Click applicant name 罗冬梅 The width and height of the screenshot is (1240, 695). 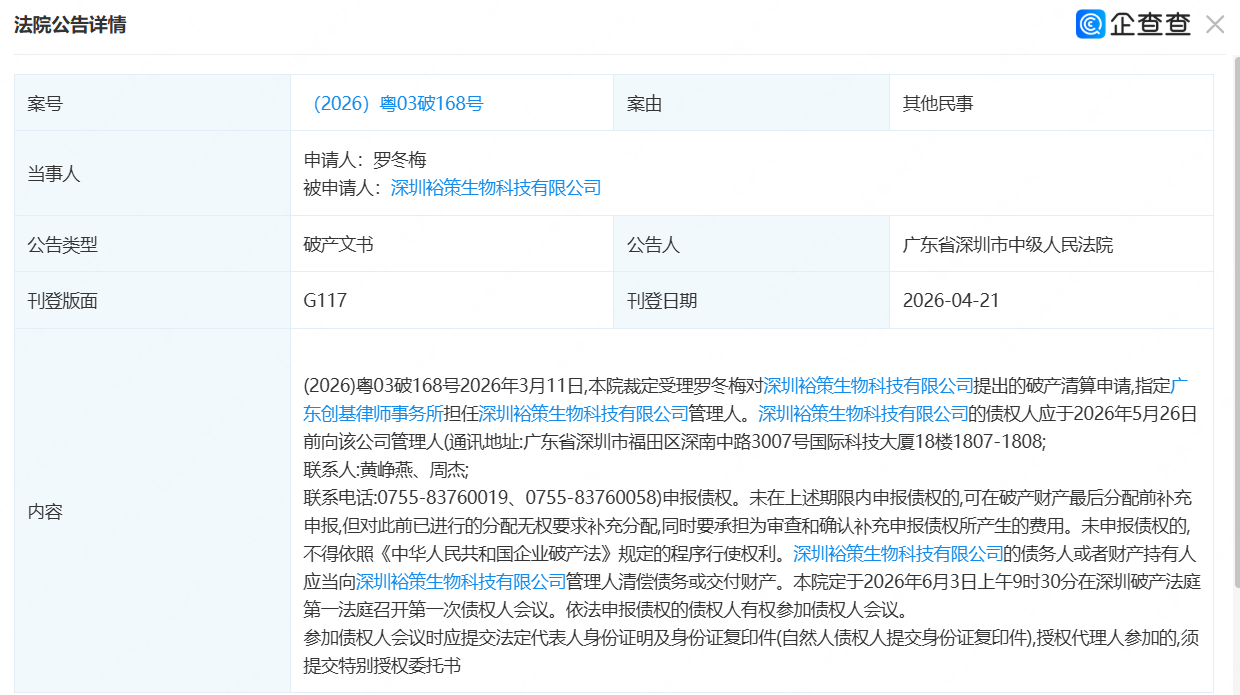click(400, 159)
